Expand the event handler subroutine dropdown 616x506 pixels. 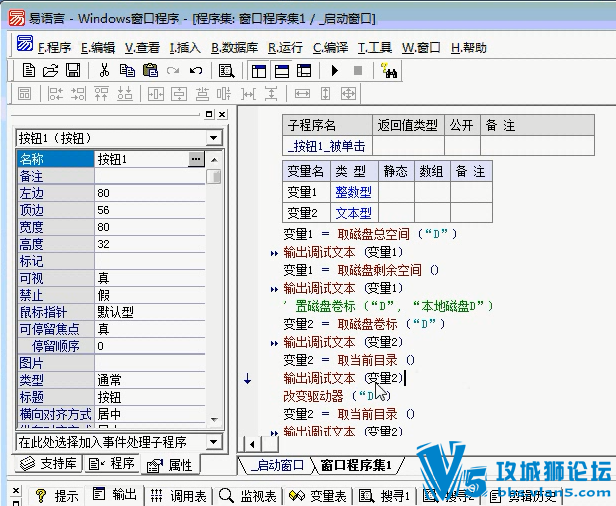[x=213, y=442]
